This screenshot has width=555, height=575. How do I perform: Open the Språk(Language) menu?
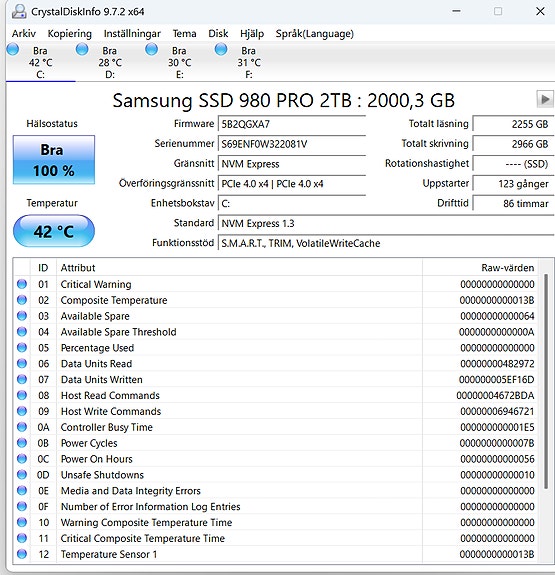pos(315,34)
